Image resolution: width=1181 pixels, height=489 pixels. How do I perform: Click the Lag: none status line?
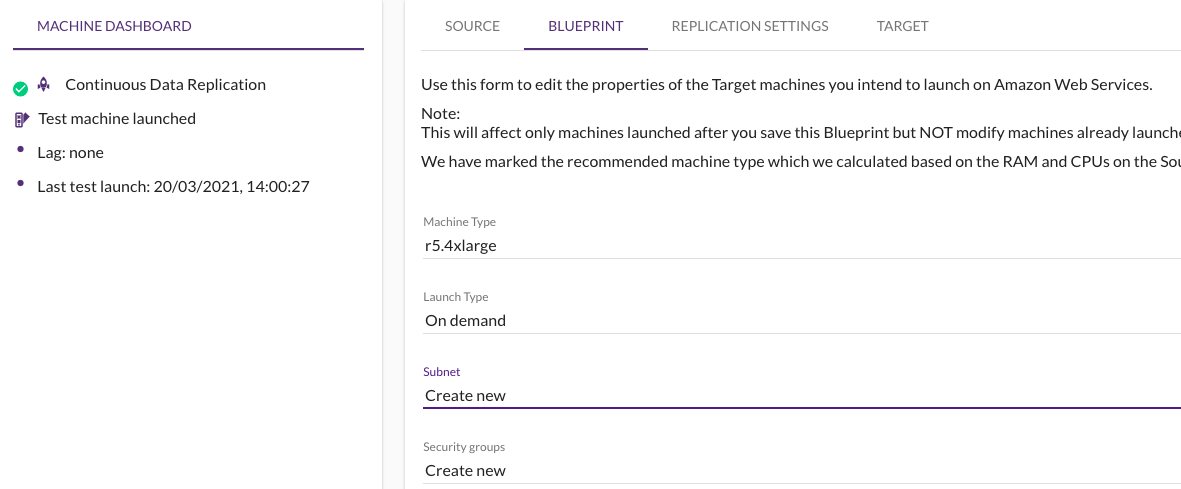point(70,153)
